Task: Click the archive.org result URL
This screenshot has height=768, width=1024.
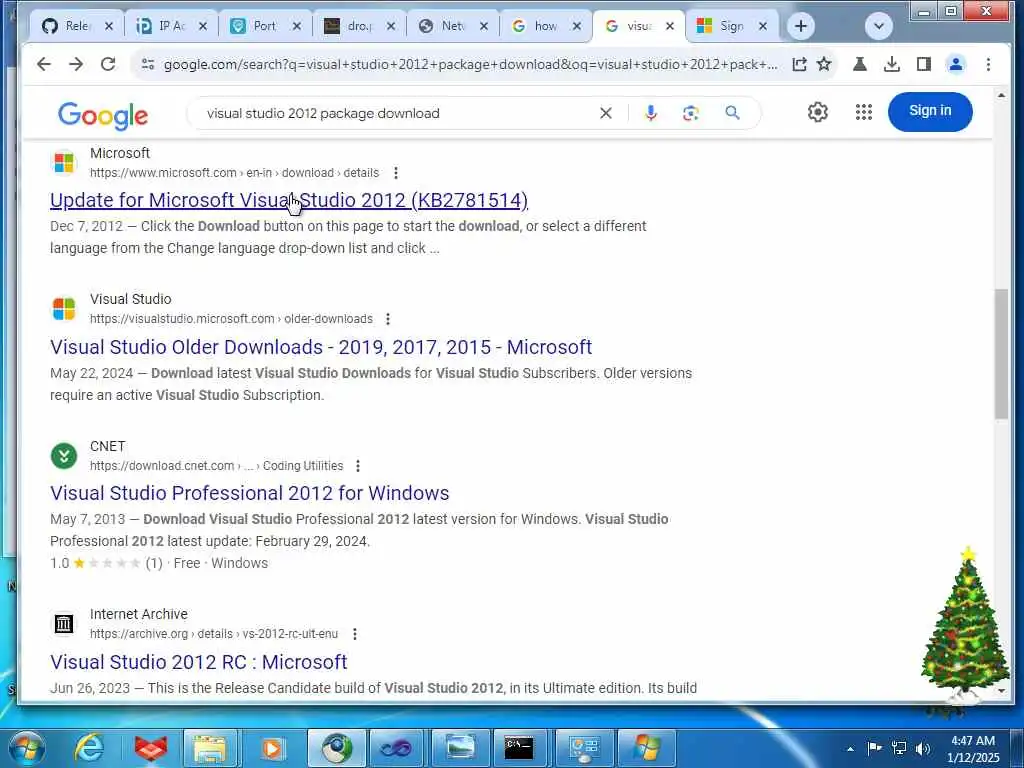Action: click(x=214, y=634)
